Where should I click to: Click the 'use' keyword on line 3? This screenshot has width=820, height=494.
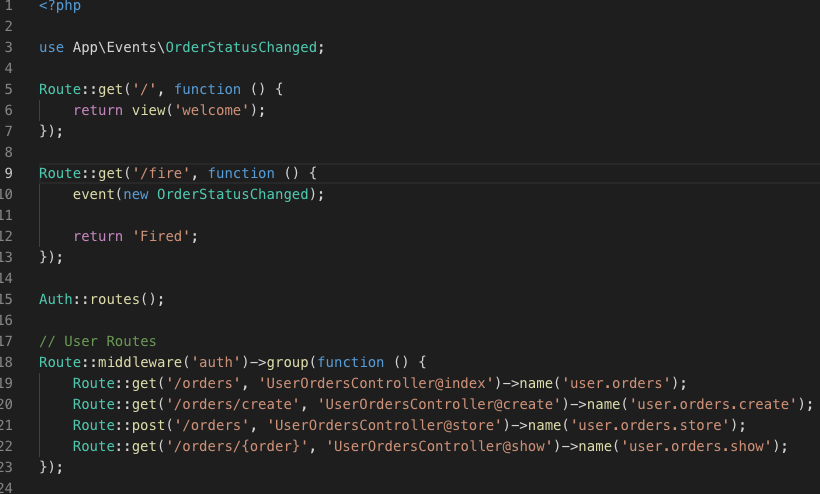(x=52, y=48)
